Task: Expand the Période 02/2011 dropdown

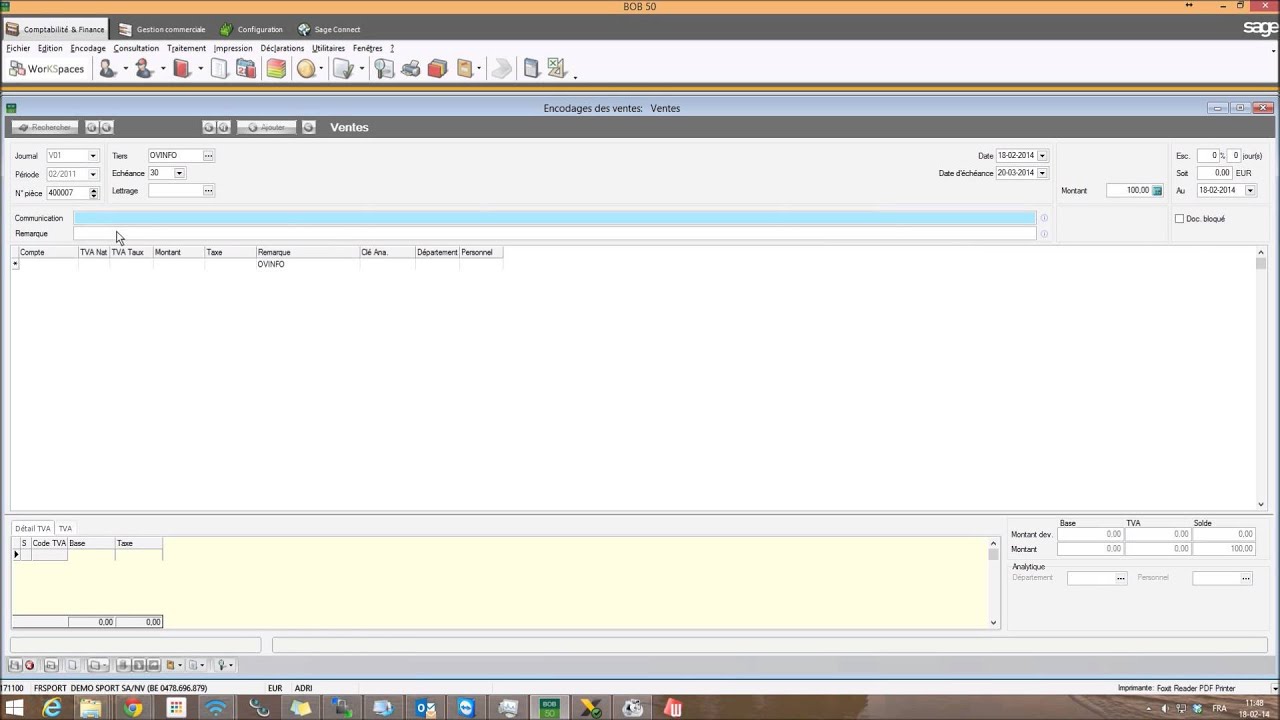Action: [x=93, y=174]
